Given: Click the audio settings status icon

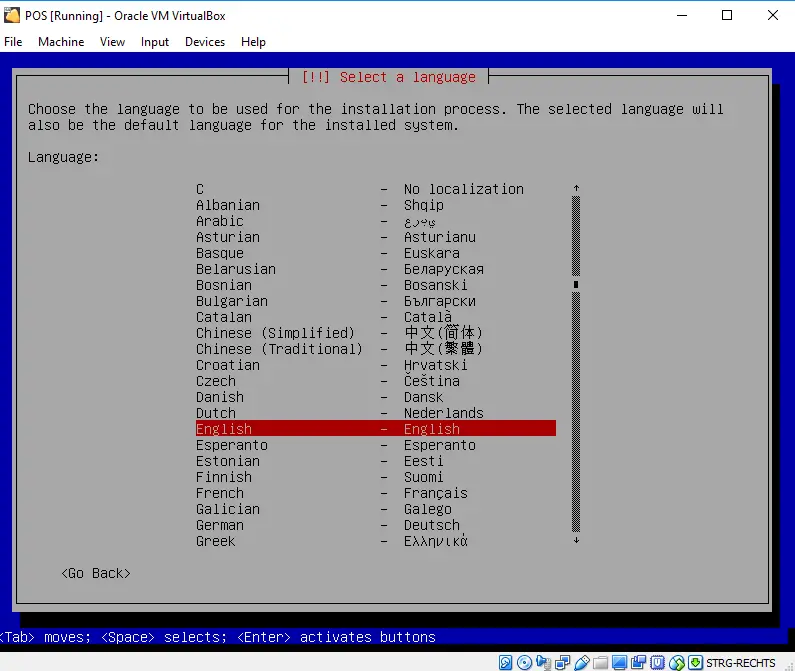Looking at the screenshot, I should coord(543,662).
